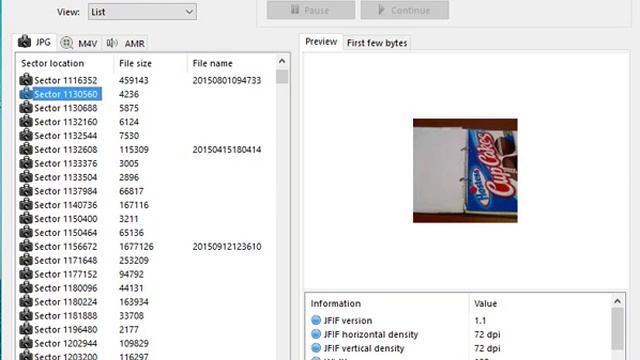Click camera icon for Sector 1132160
The width and height of the screenshot is (640, 360).
point(26,121)
